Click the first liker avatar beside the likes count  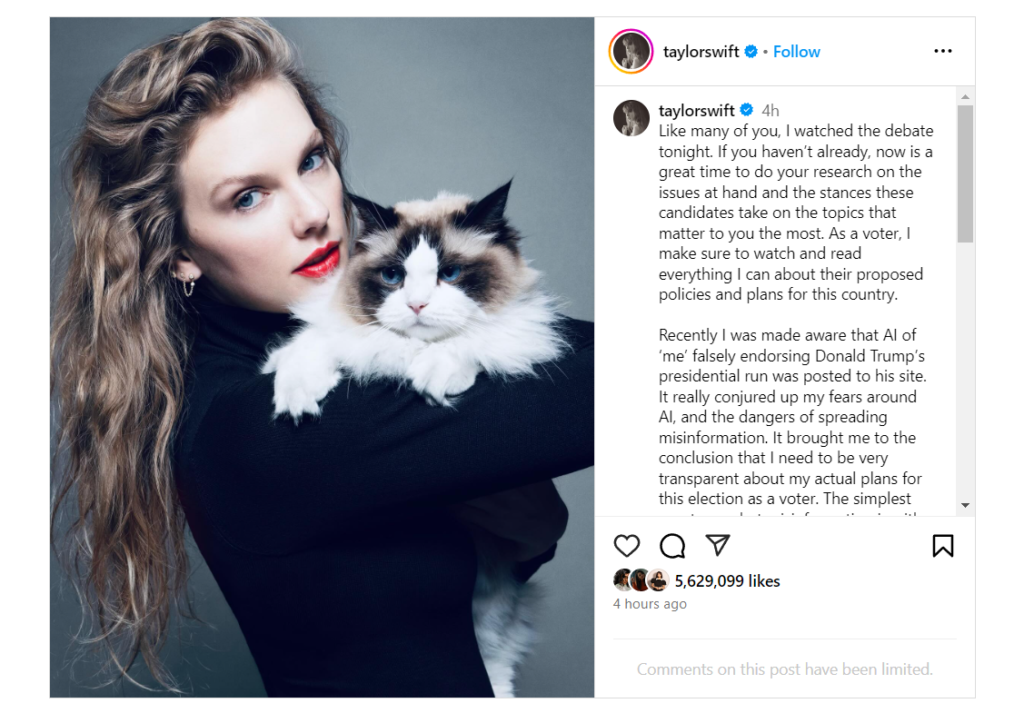click(x=623, y=579)
